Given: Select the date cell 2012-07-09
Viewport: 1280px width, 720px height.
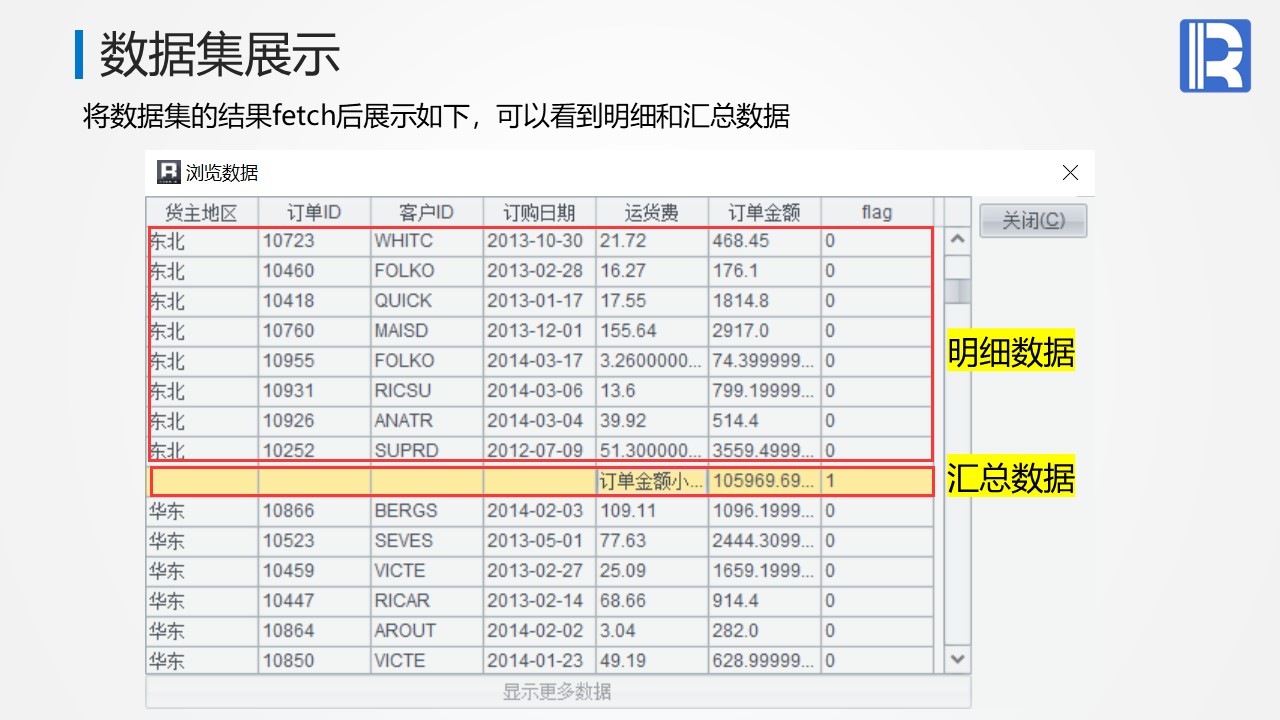Looking at the screenshot, I should click(x=540, y=450).
